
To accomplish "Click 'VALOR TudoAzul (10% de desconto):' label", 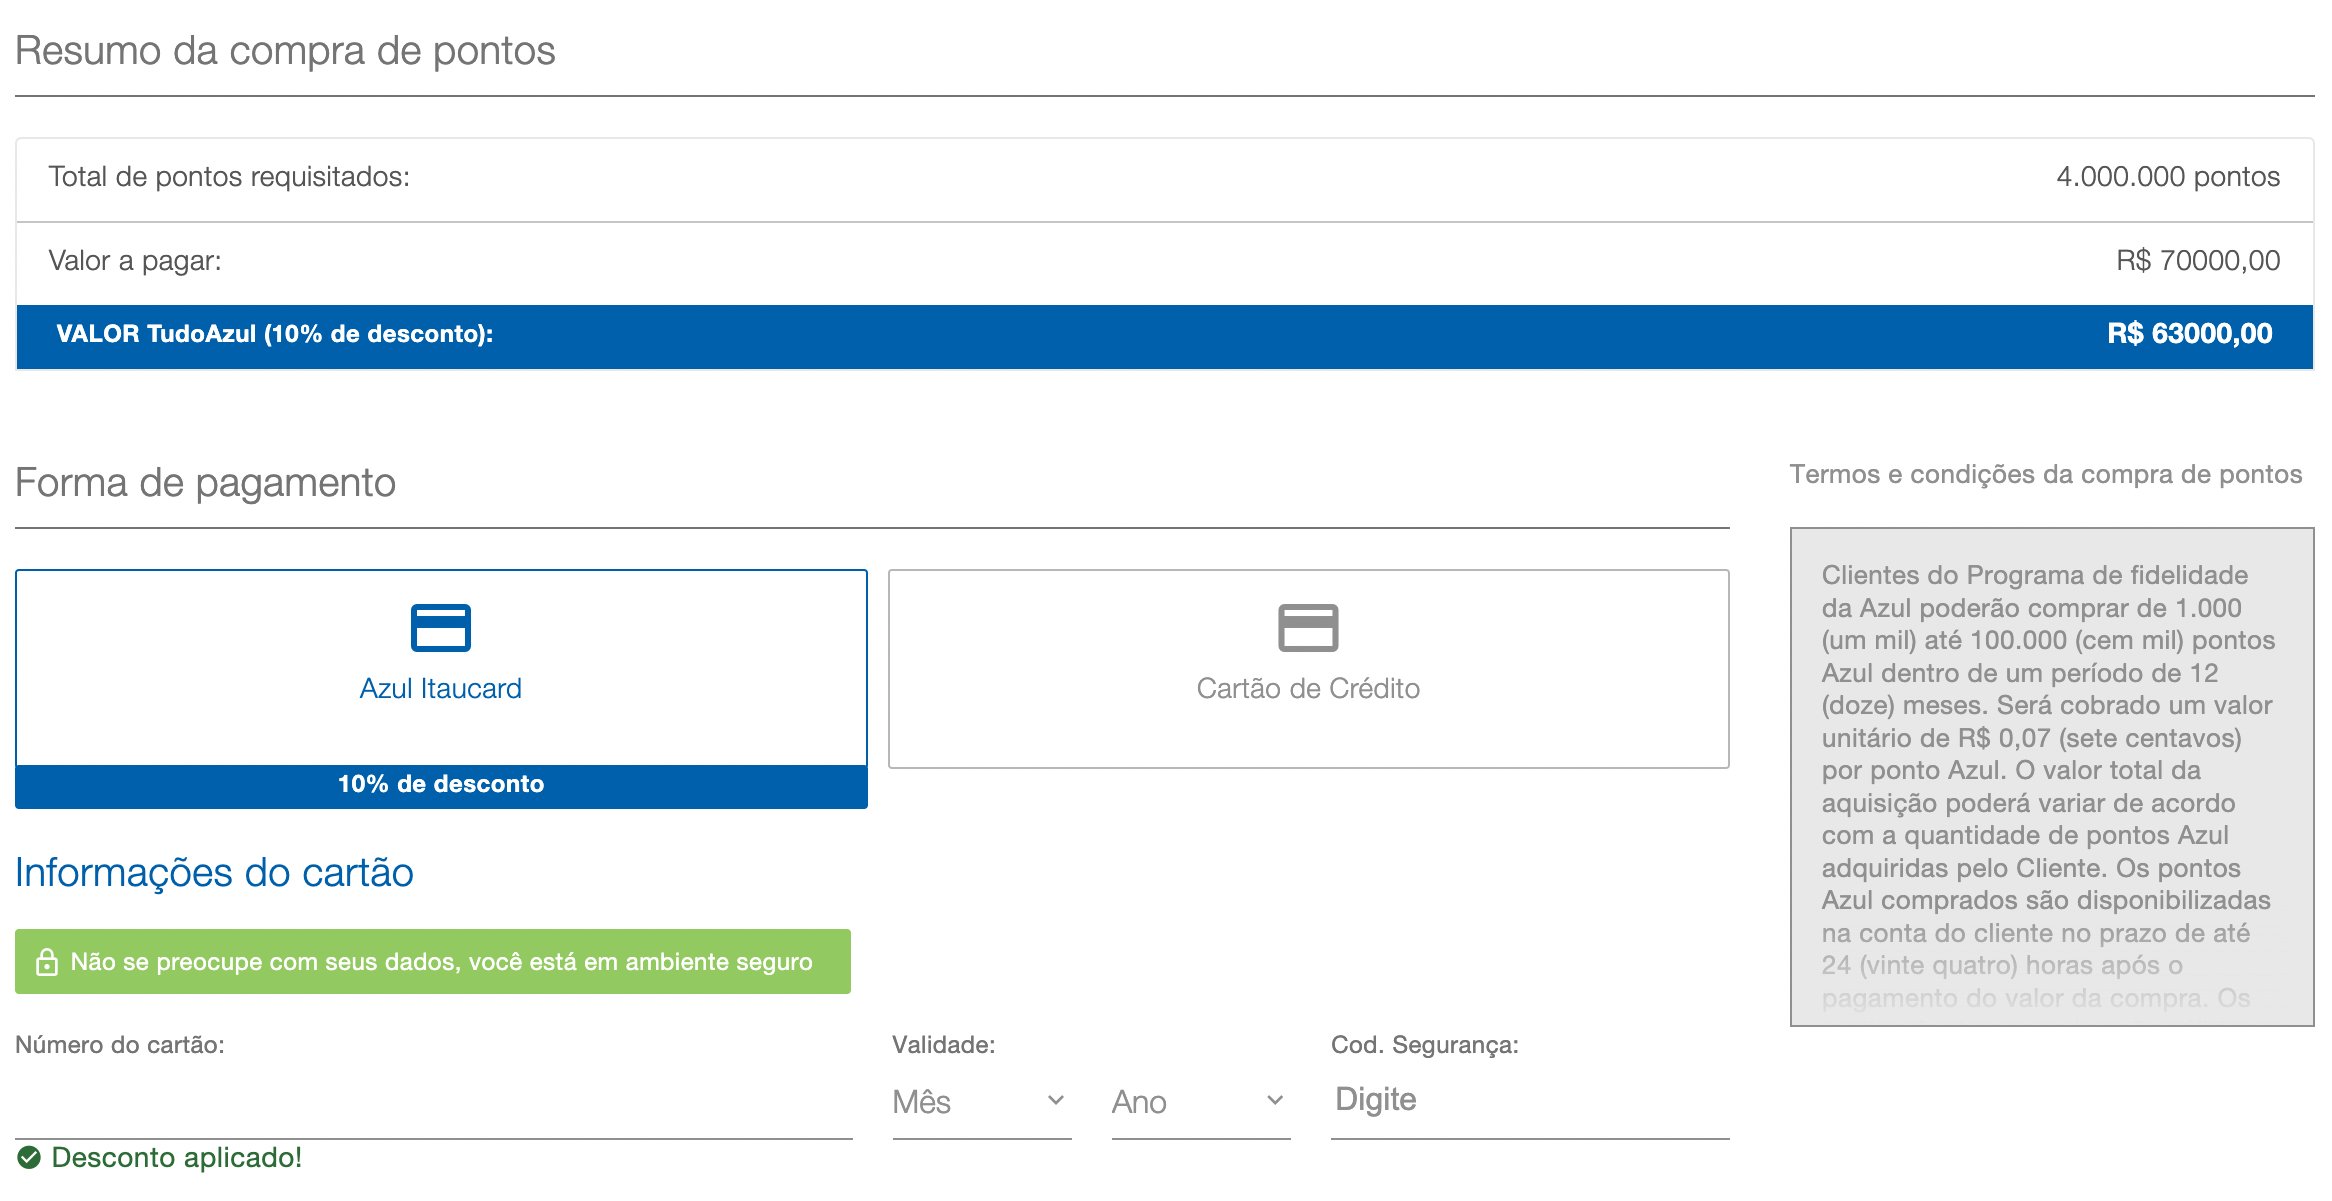I will [275, 334].
